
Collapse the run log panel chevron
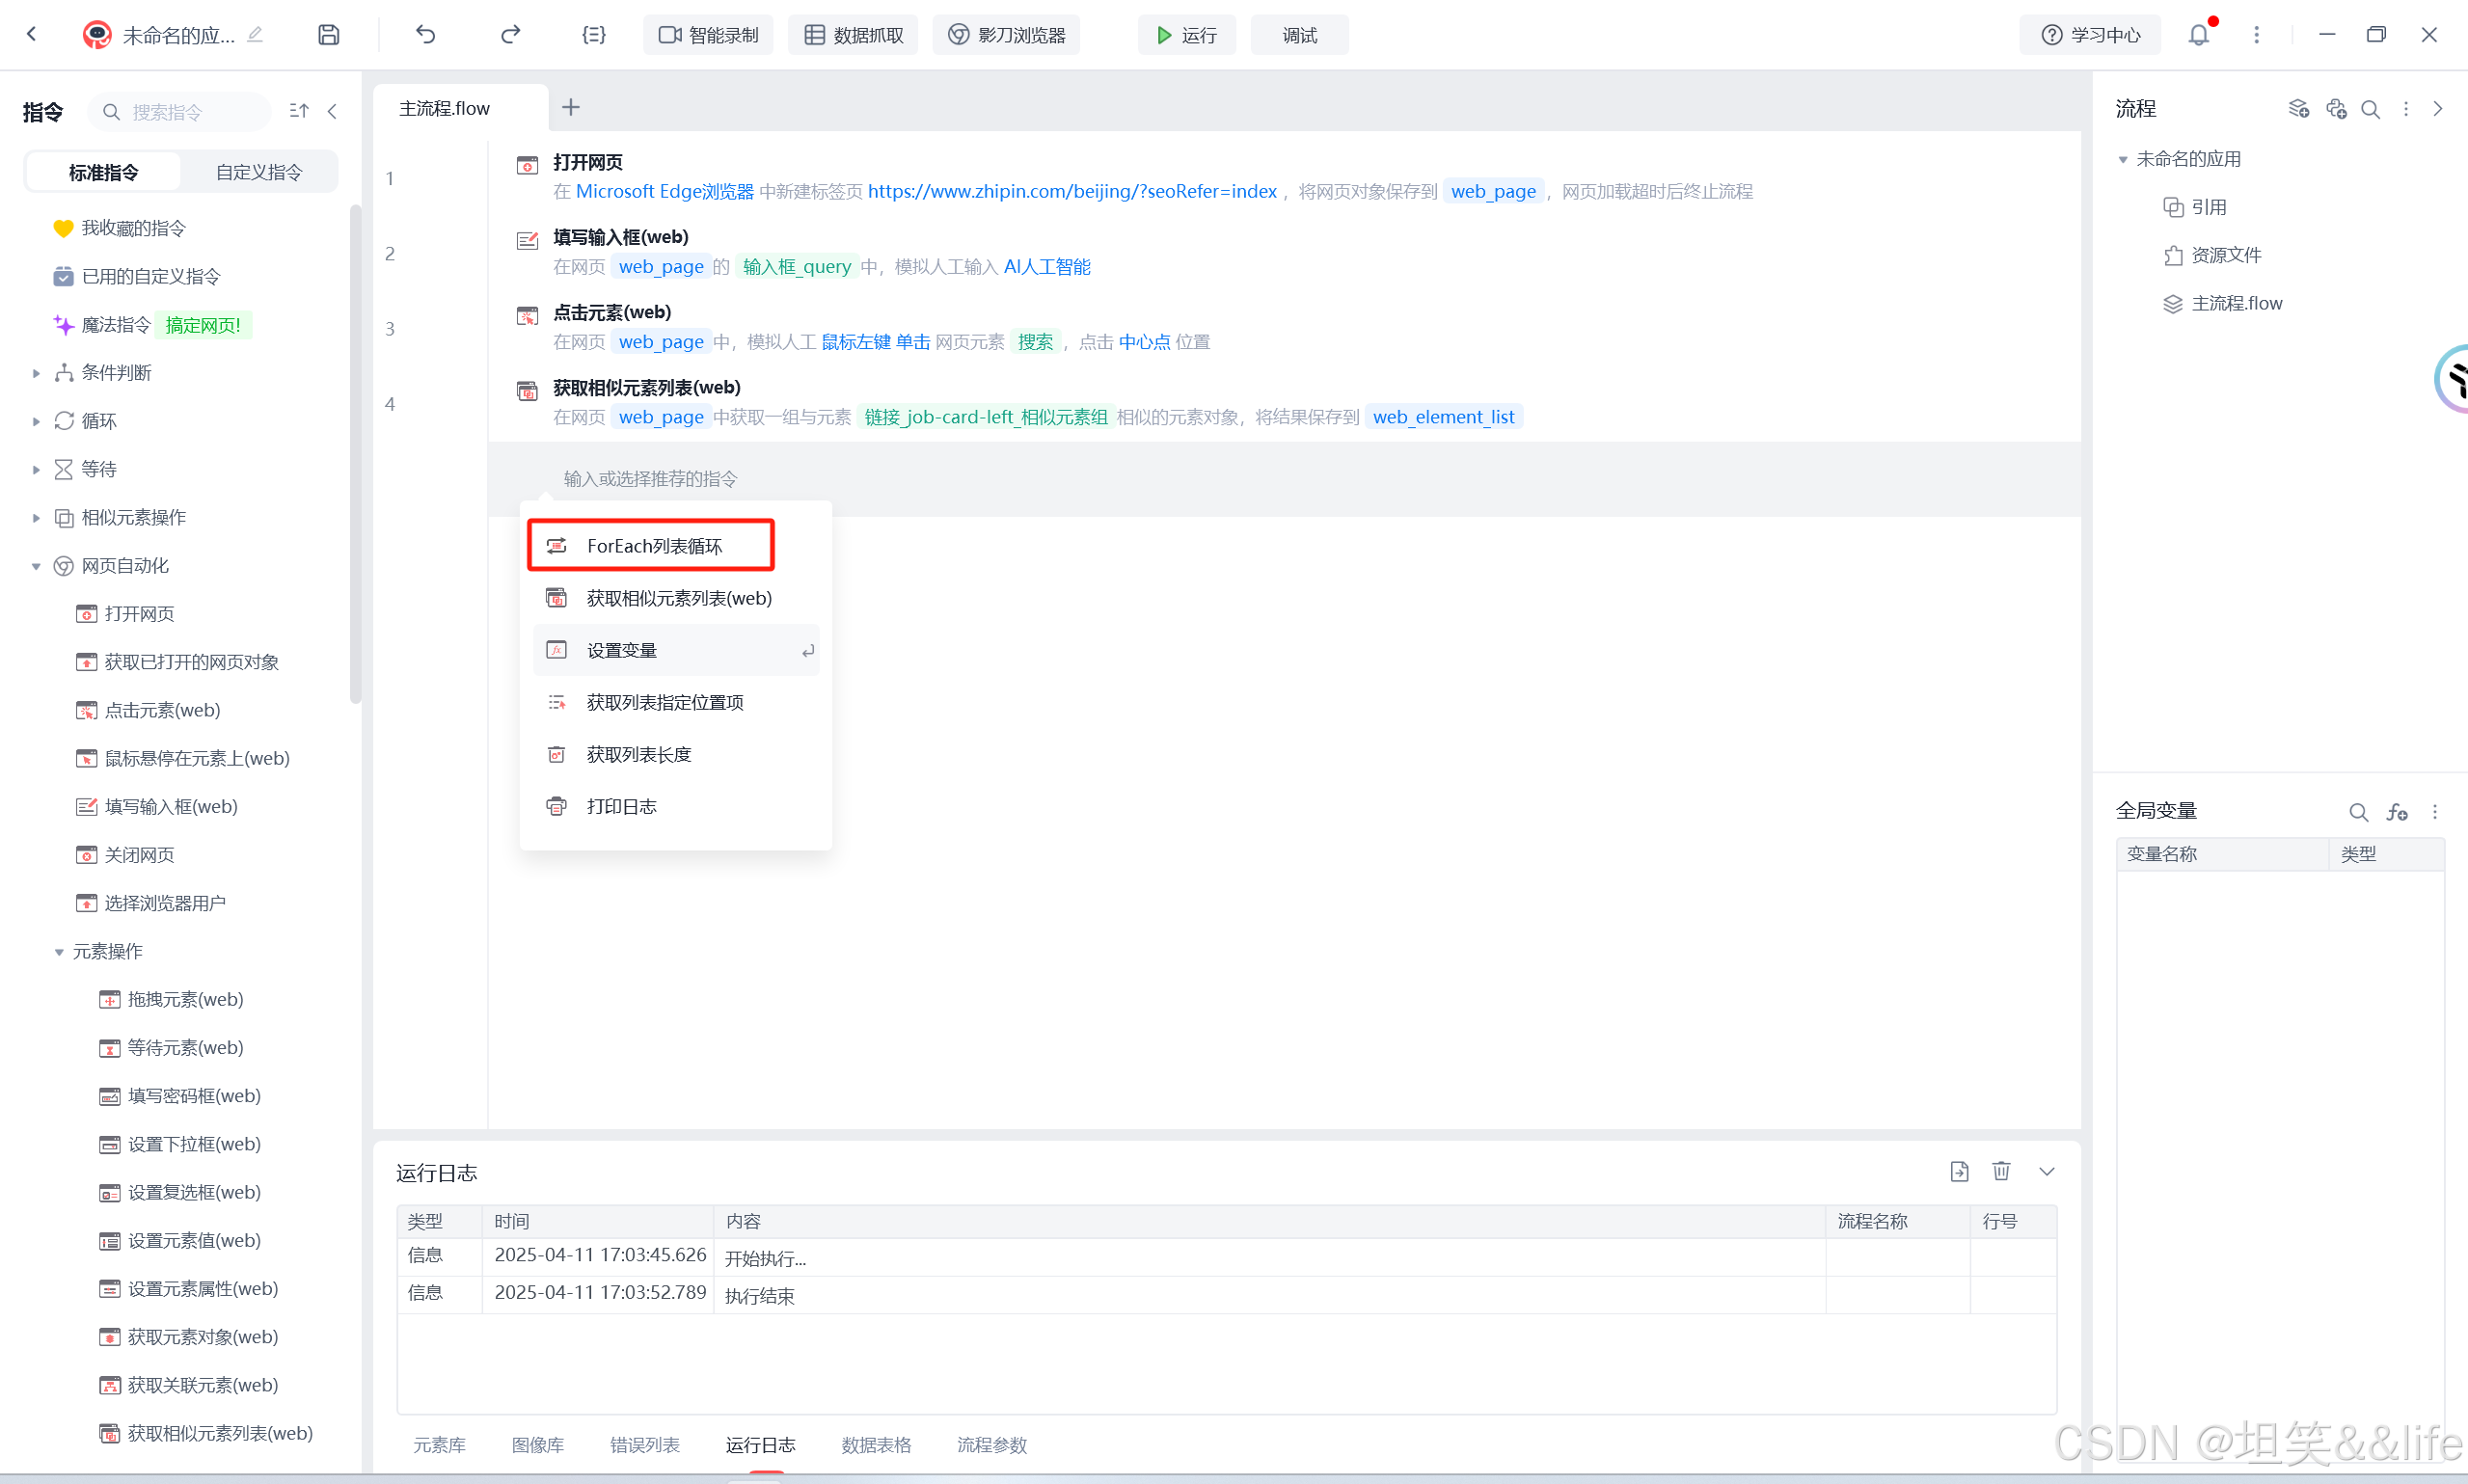(2047, 1171)
